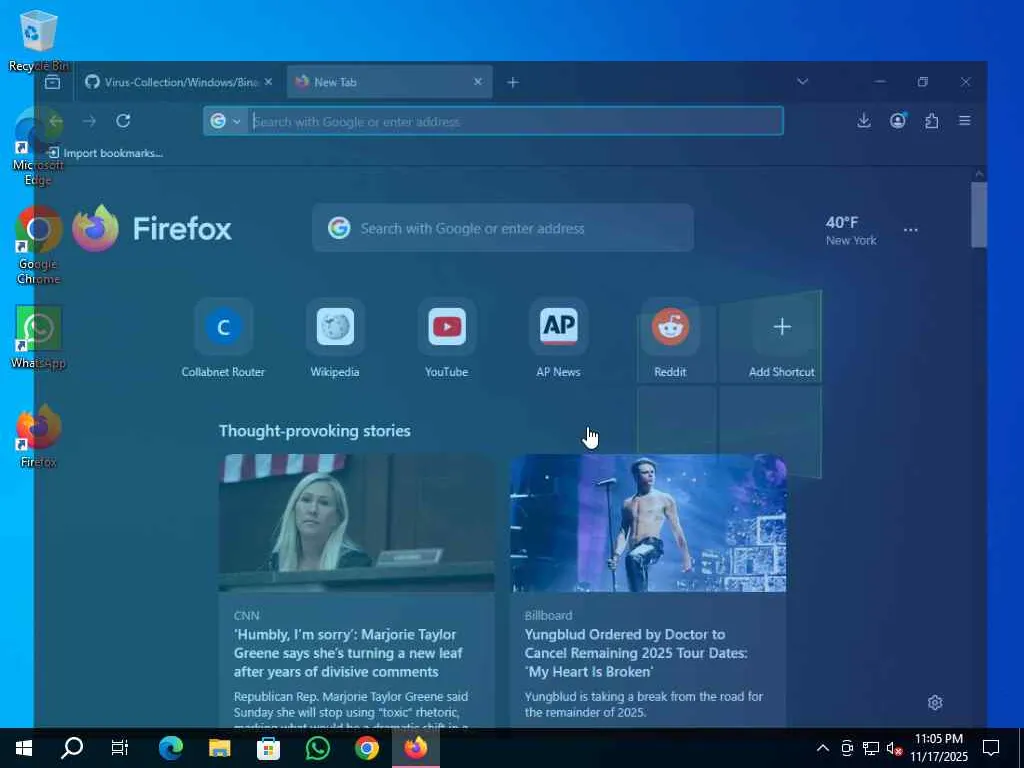
Task: Open the Yungblud concert story thumbnail
Action: pyautogui.click(x=648, y=523)
